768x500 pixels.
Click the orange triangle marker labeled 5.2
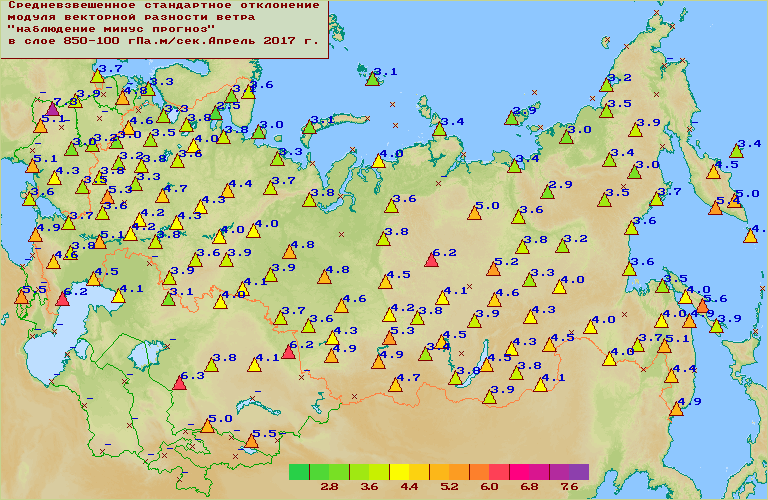pyautogui.click(x=493, y=268)
